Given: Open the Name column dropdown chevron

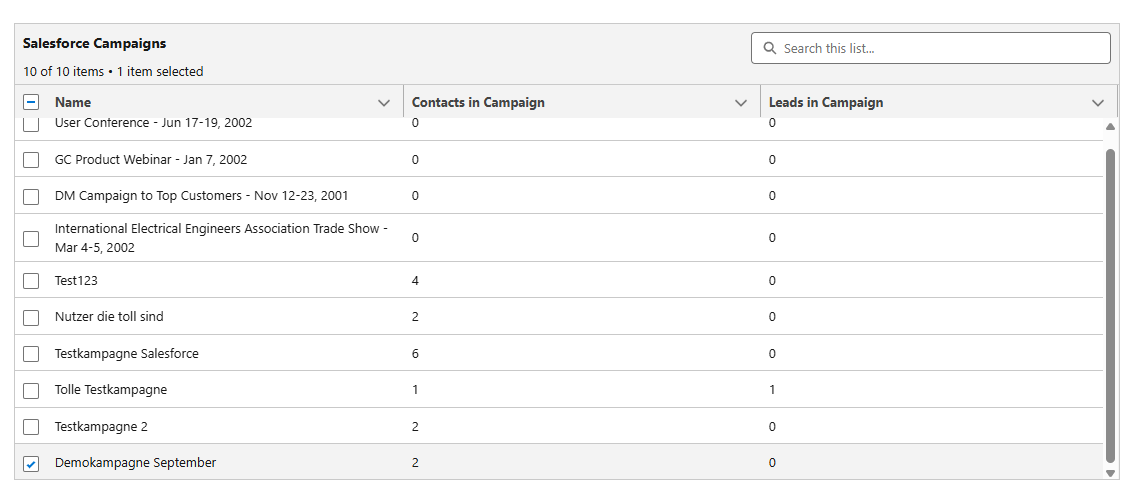Looking at the screenshot, I should click(x=384, y=103).
